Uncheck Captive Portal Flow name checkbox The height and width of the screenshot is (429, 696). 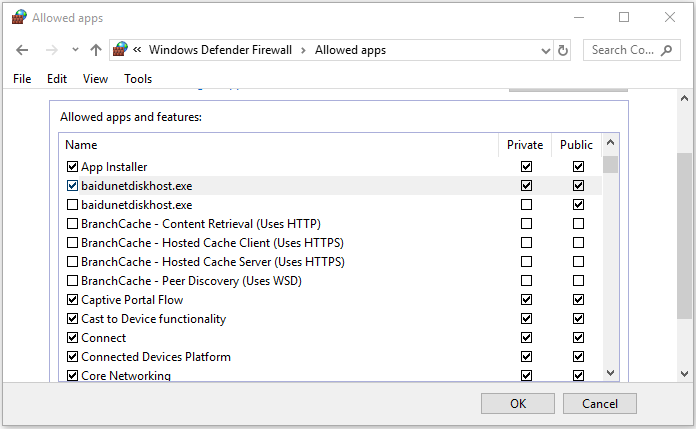(x=72, y=300)
